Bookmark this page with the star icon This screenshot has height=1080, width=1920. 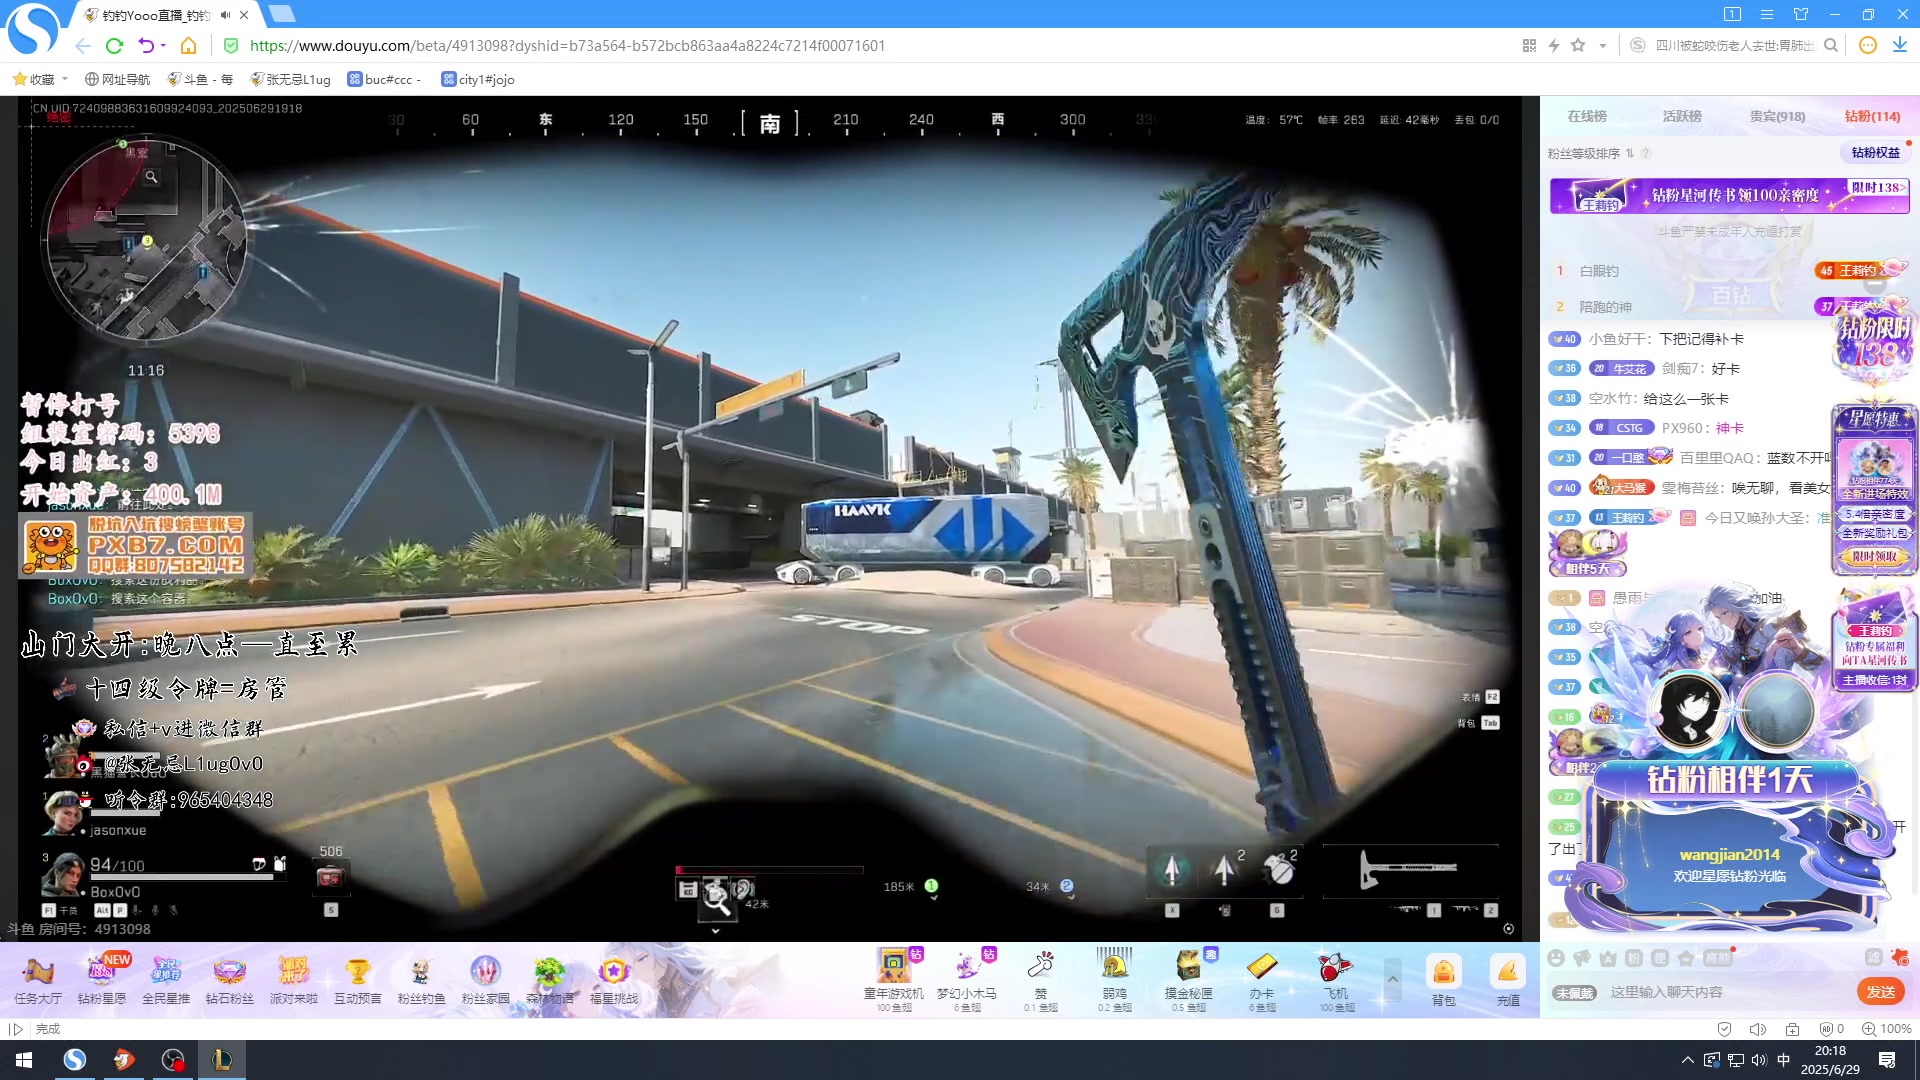(x=1578, y=45)
